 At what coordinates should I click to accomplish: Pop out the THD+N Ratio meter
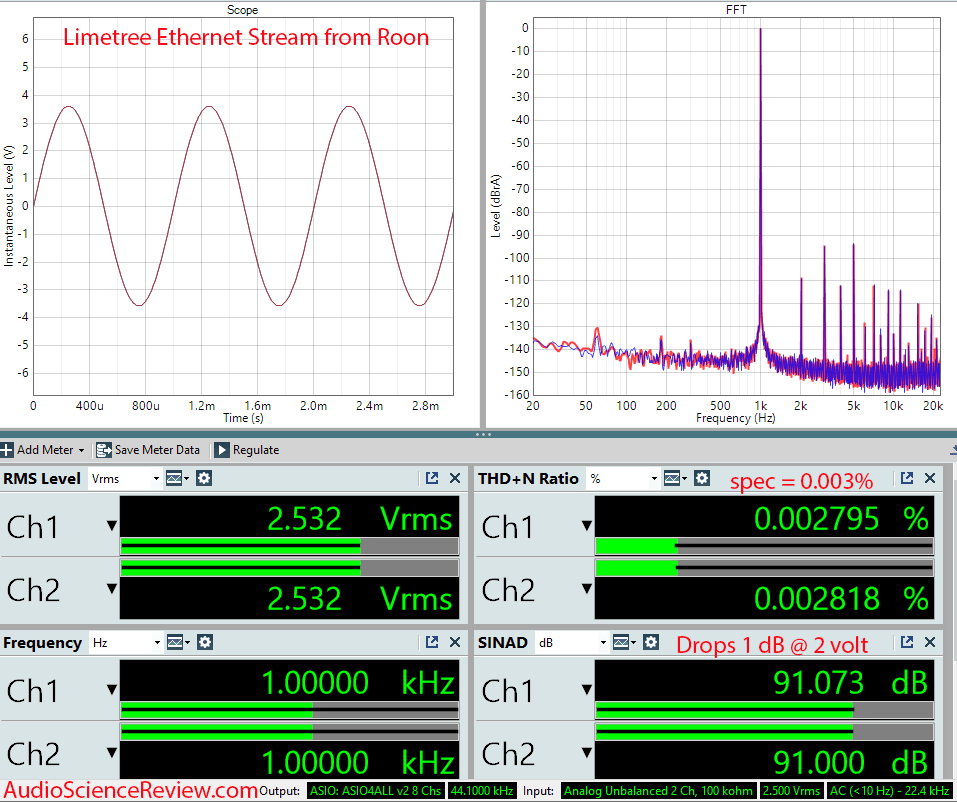(907, 479)
